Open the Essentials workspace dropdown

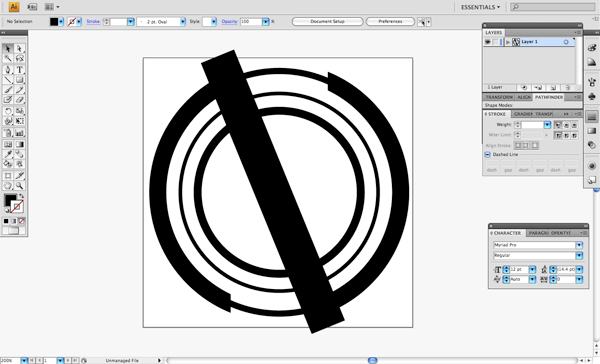(x=480, y=7)
